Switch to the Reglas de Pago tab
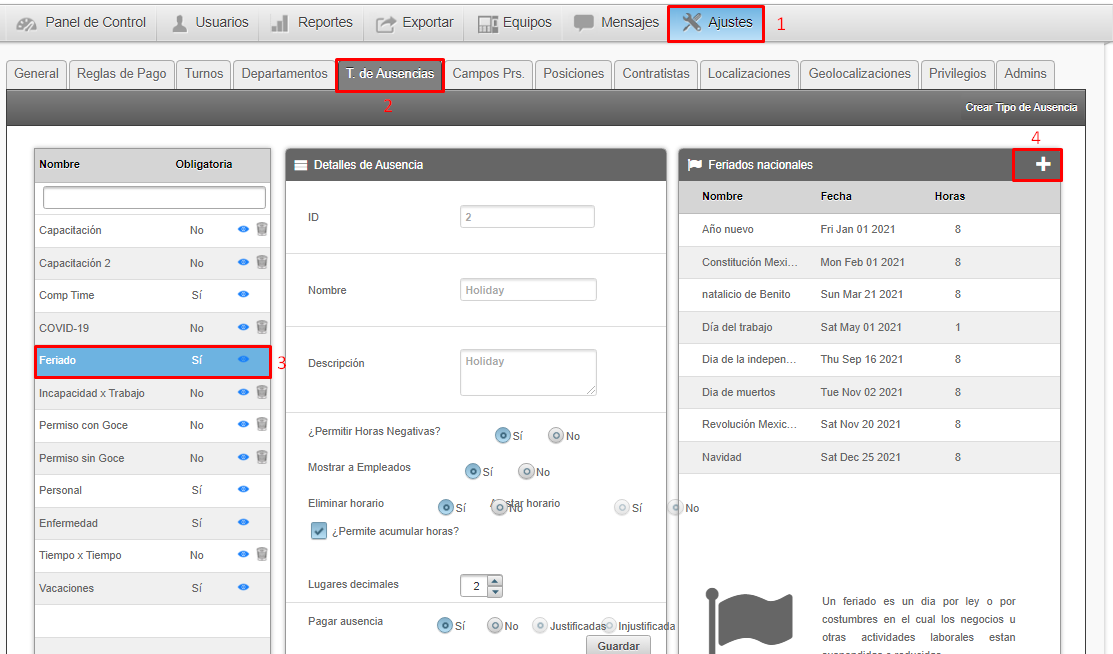Viewport: 1113px width, 654px height. (x=121, y=74)
